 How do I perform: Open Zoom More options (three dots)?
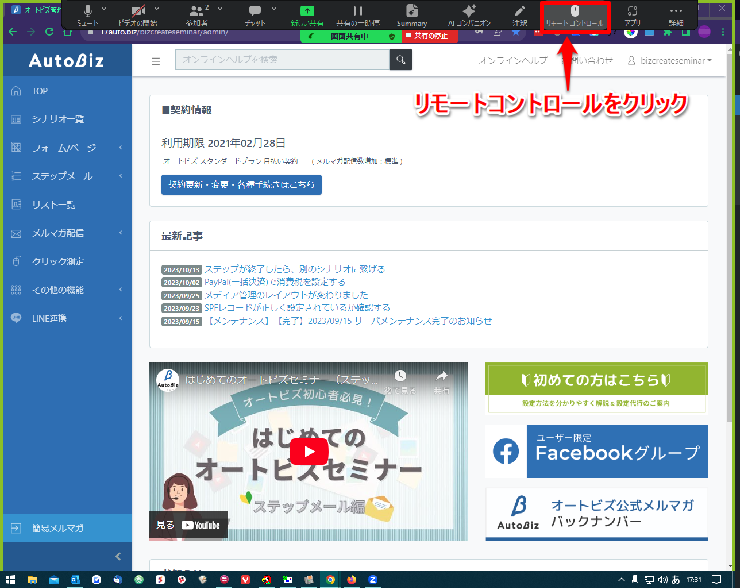coord(677,14)
